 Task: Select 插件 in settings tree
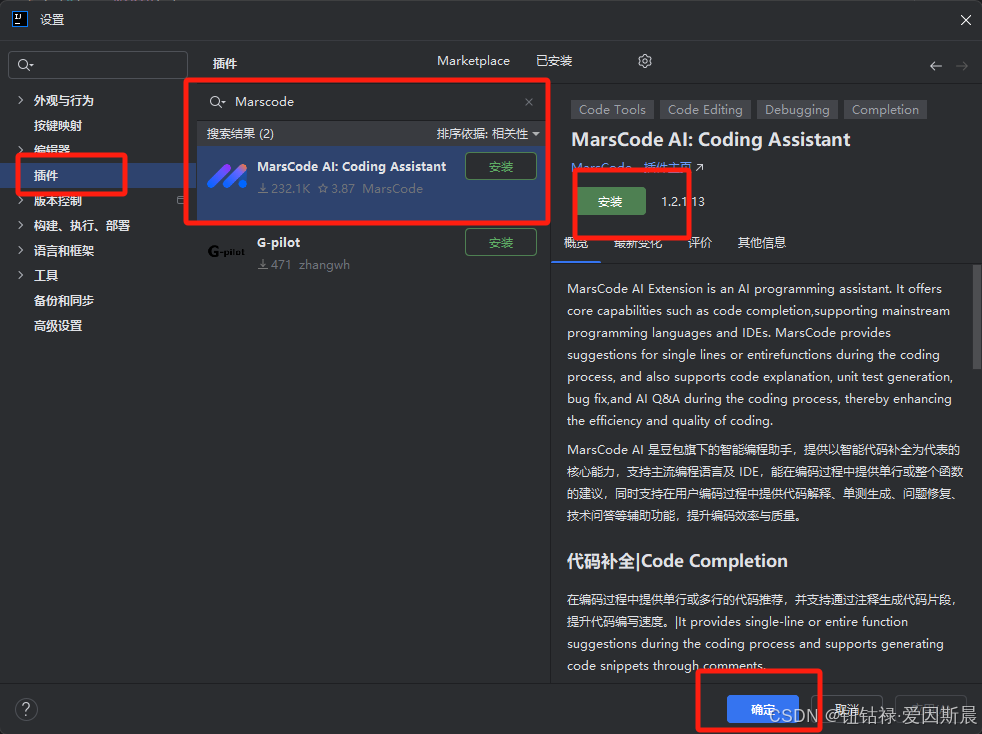(46, 175)
